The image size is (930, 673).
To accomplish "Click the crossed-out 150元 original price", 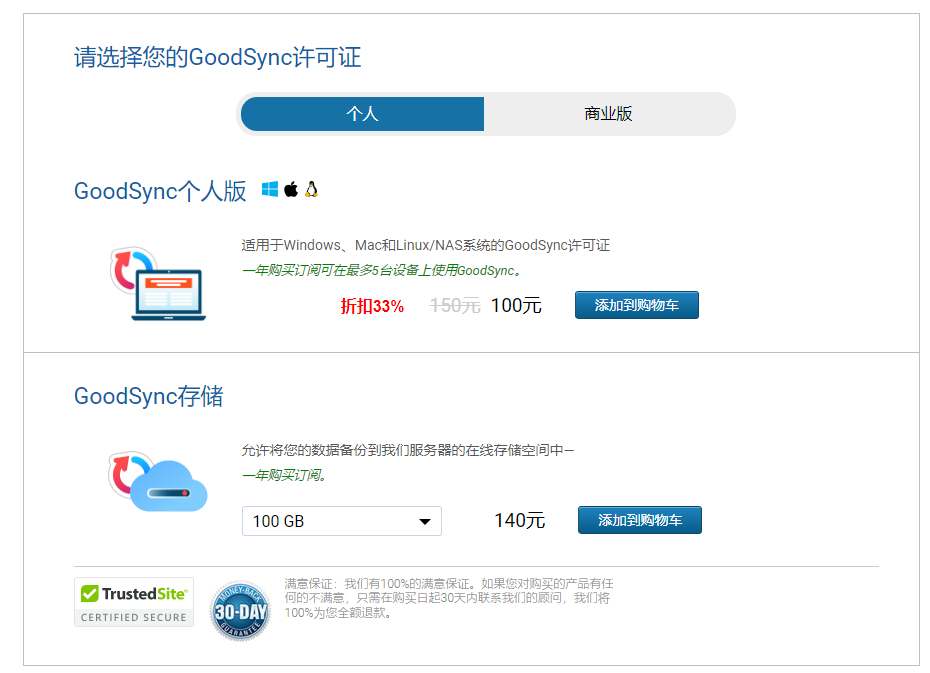I will tap(455, 306).
